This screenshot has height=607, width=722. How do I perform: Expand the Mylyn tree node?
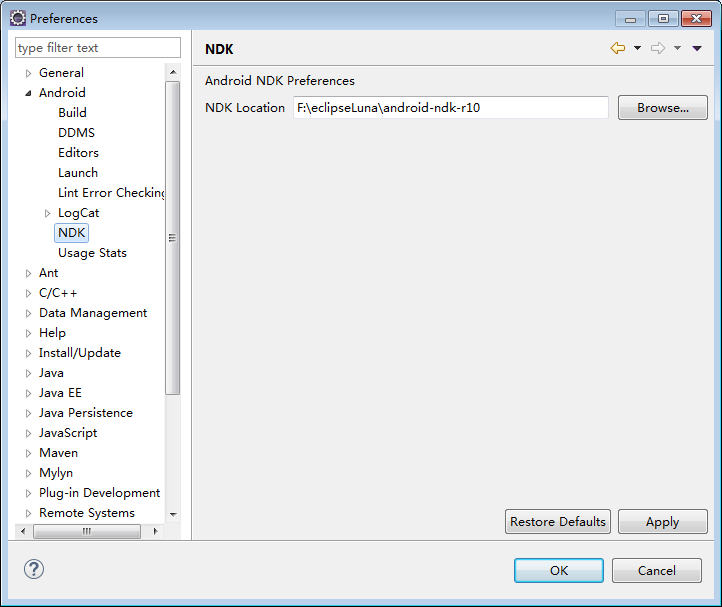pyautogui.click(x=29, y=473)
